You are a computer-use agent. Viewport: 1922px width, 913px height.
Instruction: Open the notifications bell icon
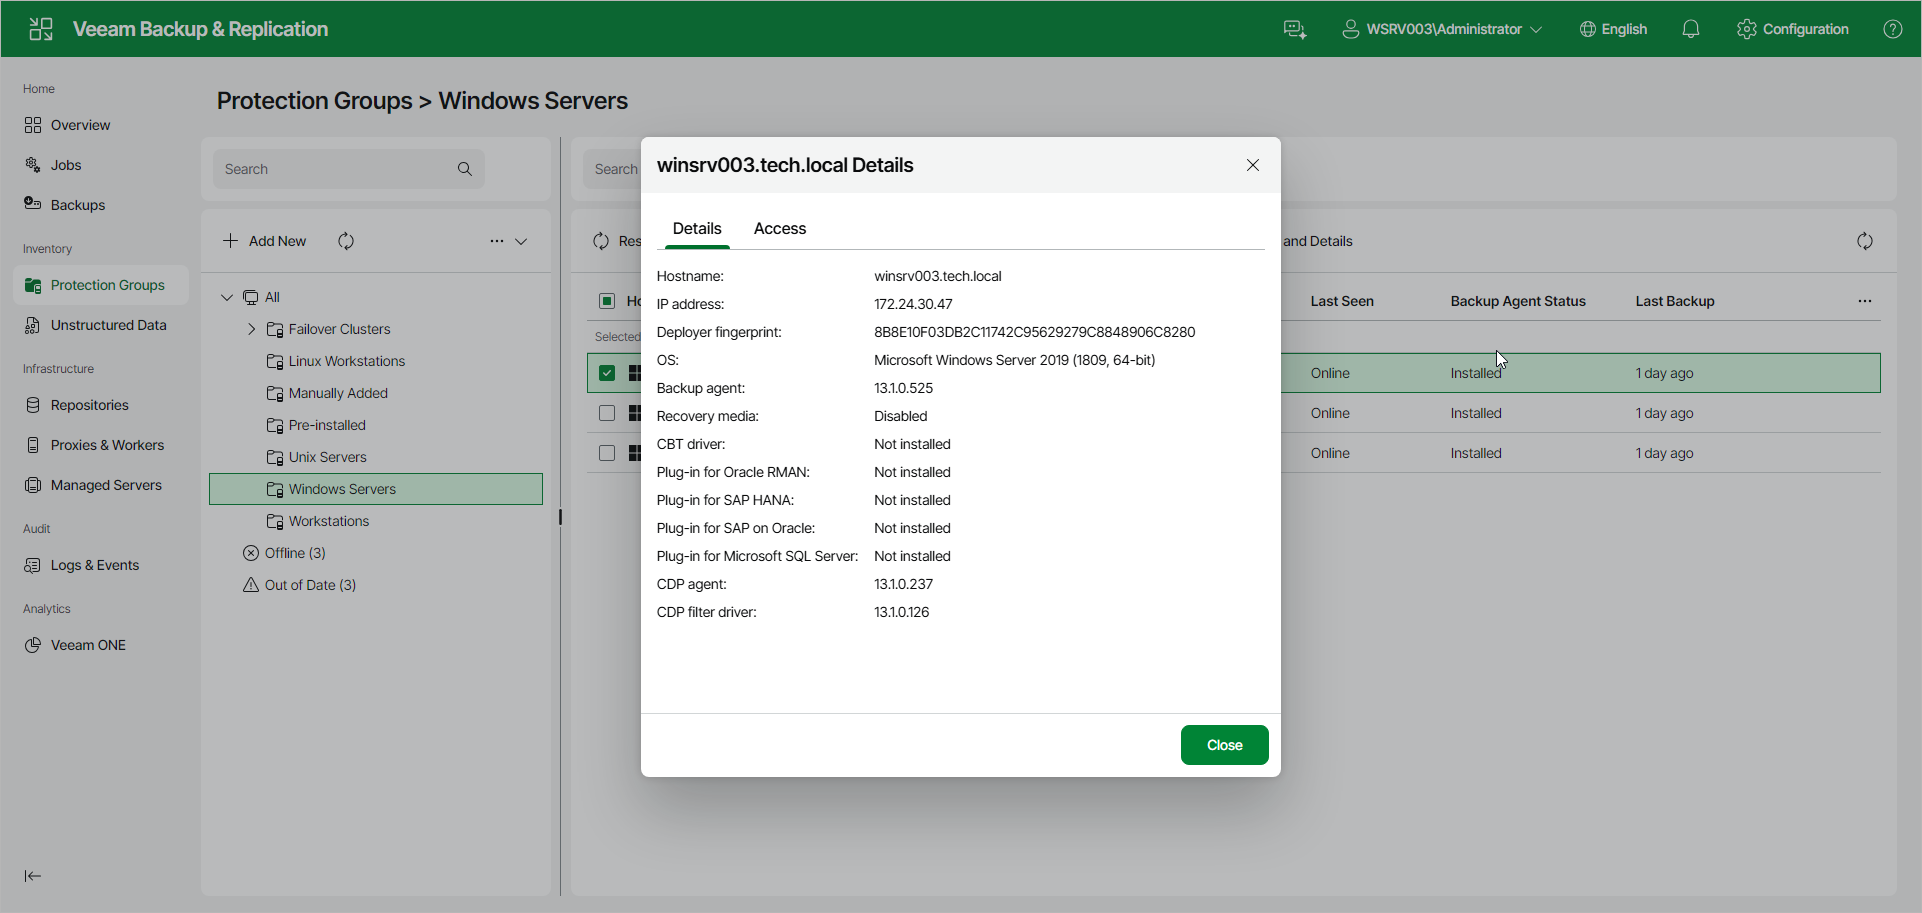1691,29
